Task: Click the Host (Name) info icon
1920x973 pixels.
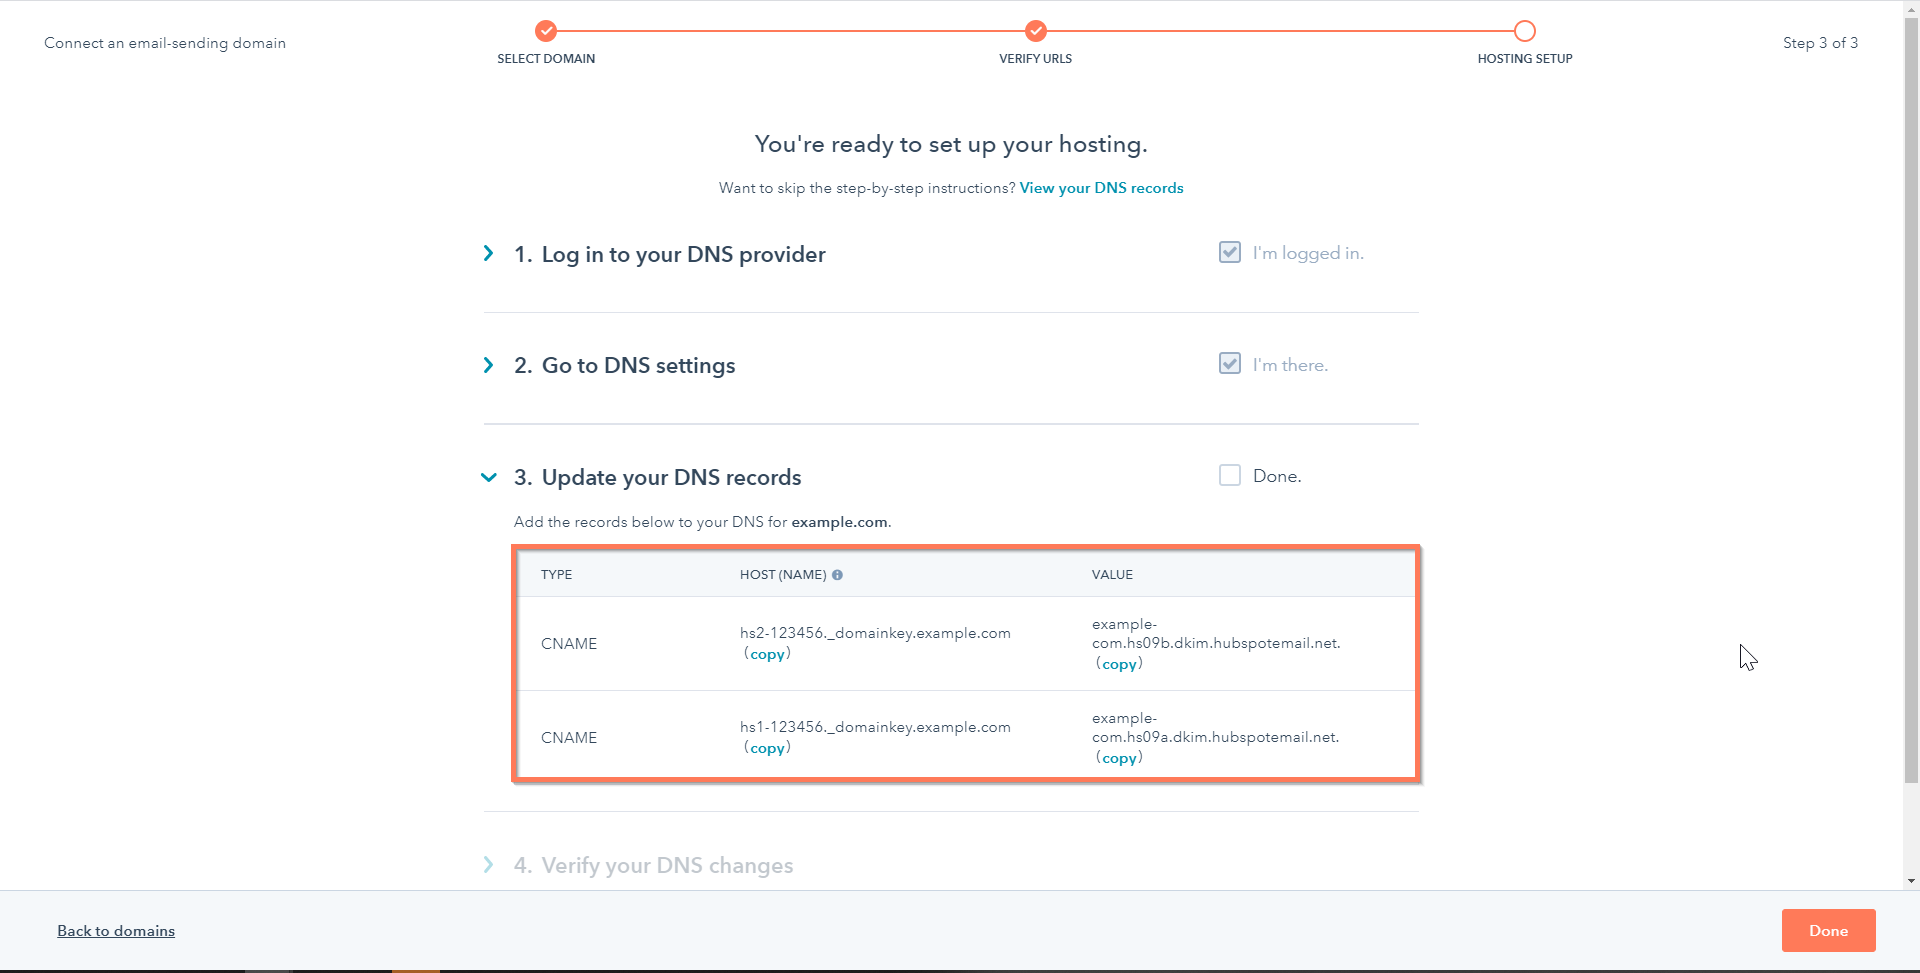Action: pos(837,575)
